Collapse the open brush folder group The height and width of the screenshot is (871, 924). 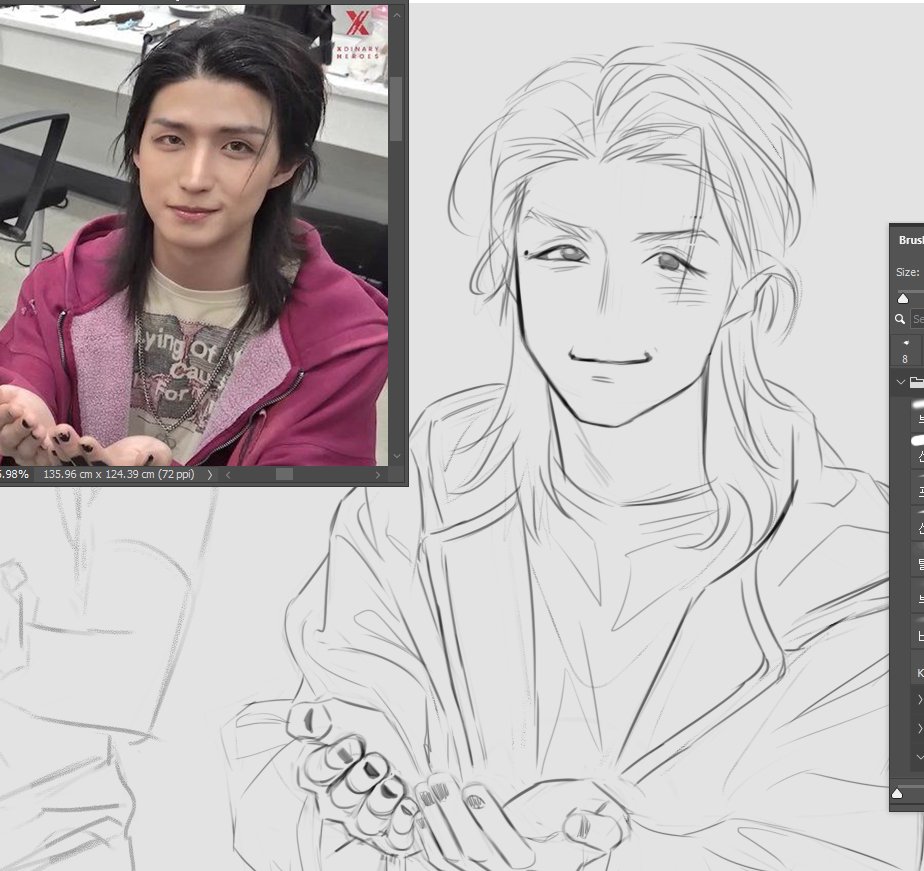(x=900, y=382)
